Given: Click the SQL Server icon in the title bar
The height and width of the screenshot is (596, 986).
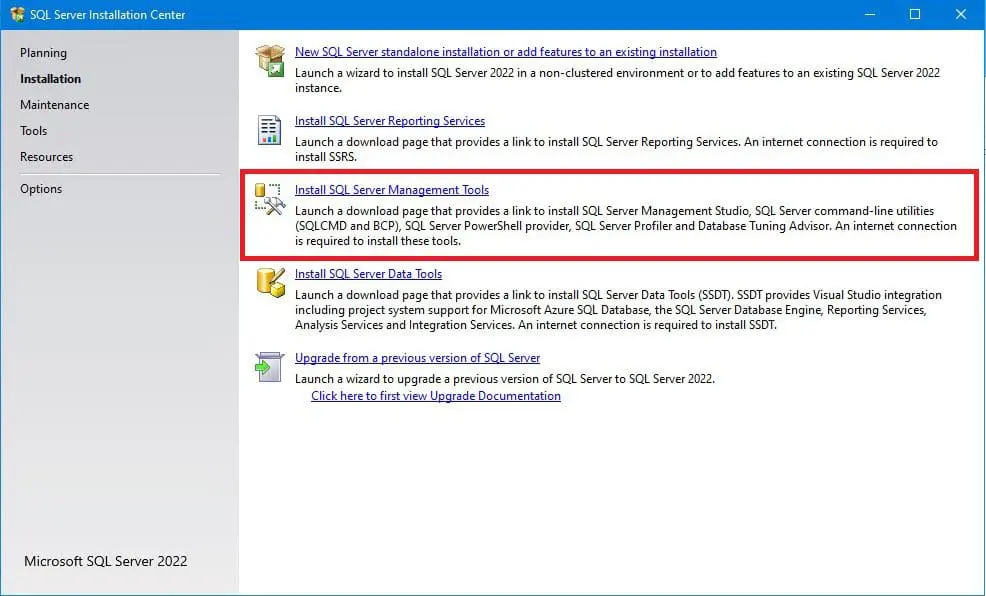Looking at the screenshot, I should point(16,14).
